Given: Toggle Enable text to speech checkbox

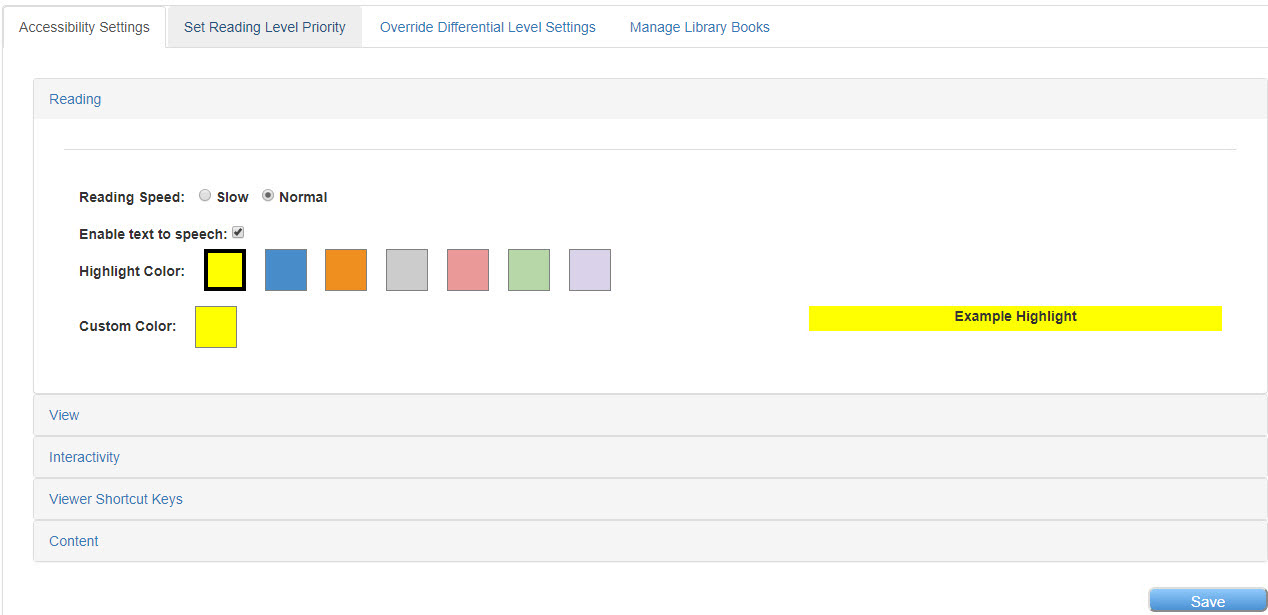Looking at the screenshot, I should click(238, 232).
